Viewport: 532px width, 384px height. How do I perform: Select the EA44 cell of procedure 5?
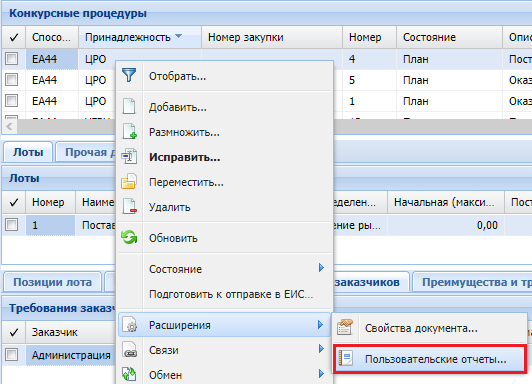[52, 80]
